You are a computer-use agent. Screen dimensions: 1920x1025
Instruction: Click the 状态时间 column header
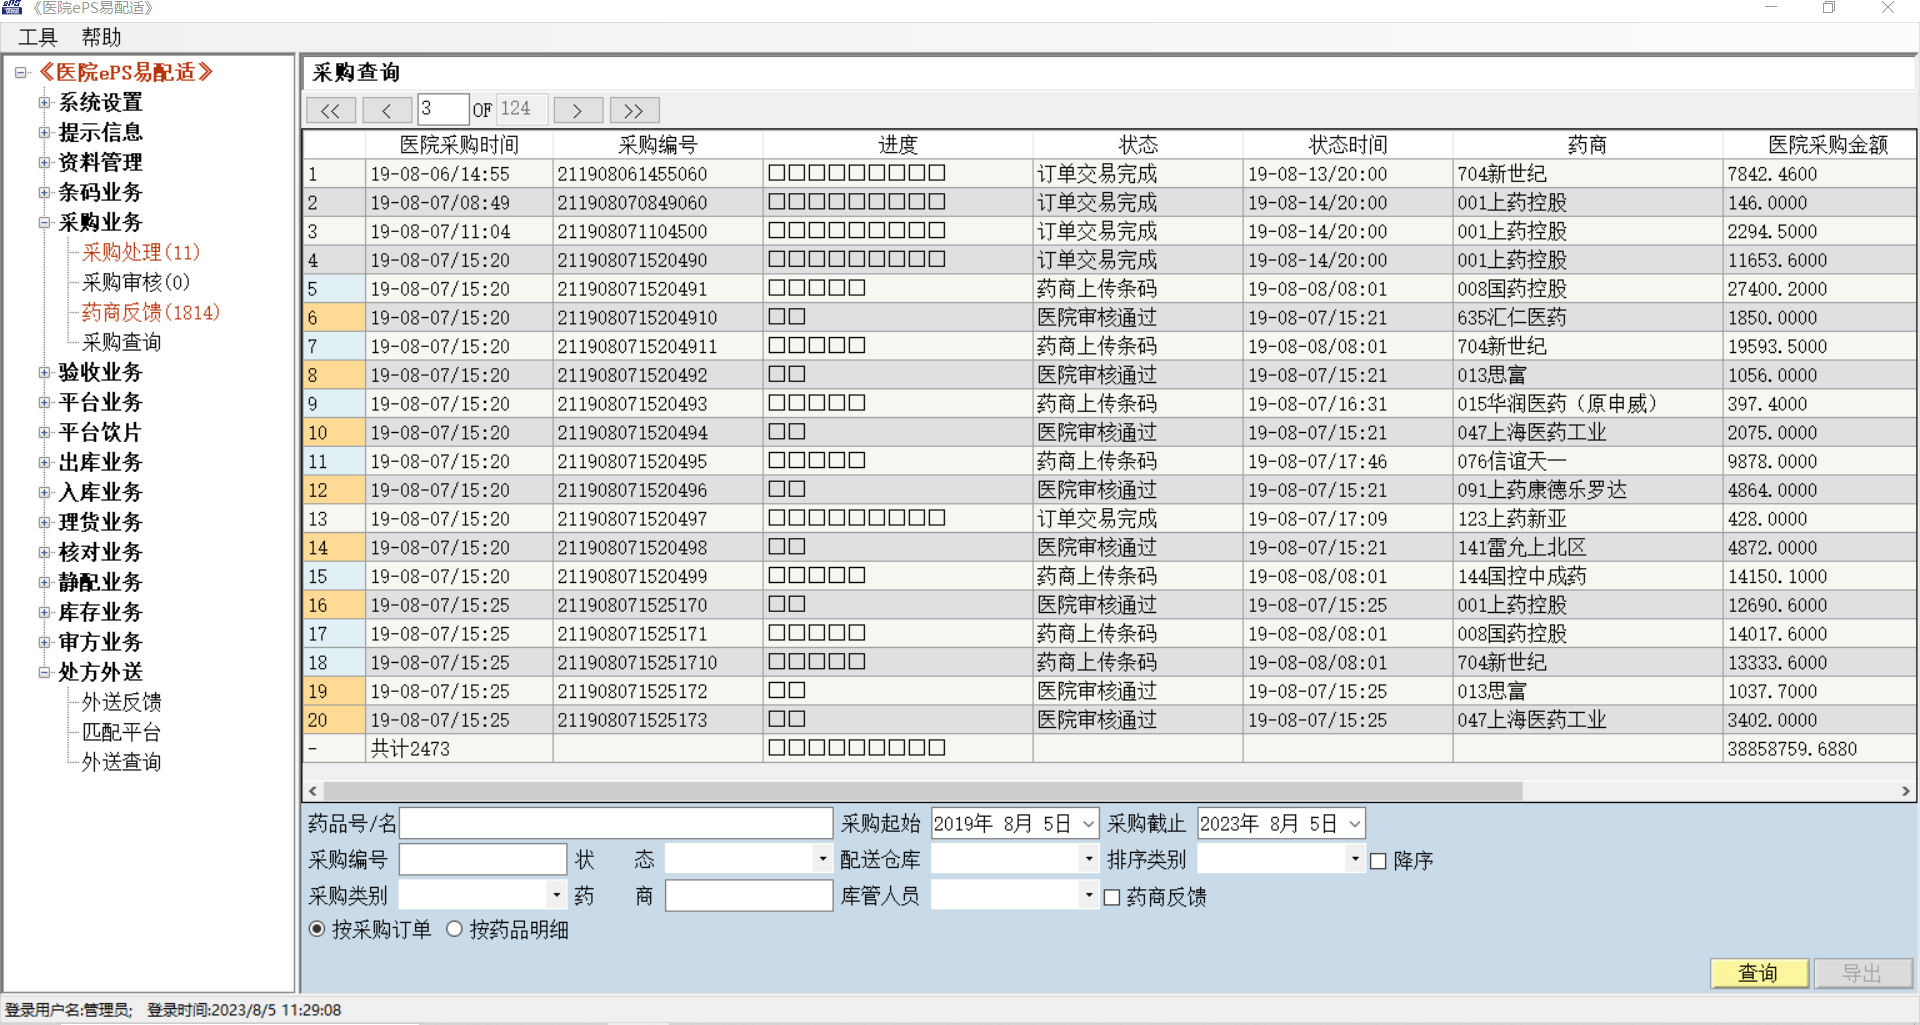point(1348,145)
